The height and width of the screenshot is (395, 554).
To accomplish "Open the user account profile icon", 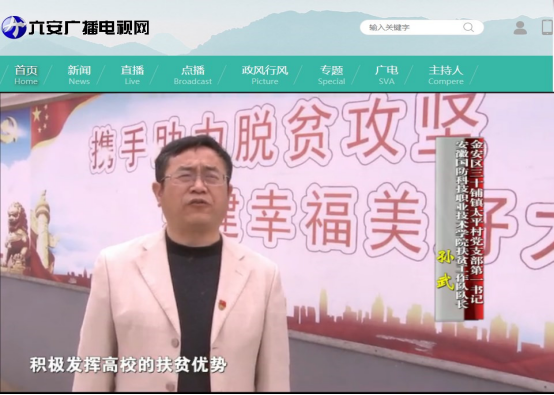I will click(x=520, y=28).
